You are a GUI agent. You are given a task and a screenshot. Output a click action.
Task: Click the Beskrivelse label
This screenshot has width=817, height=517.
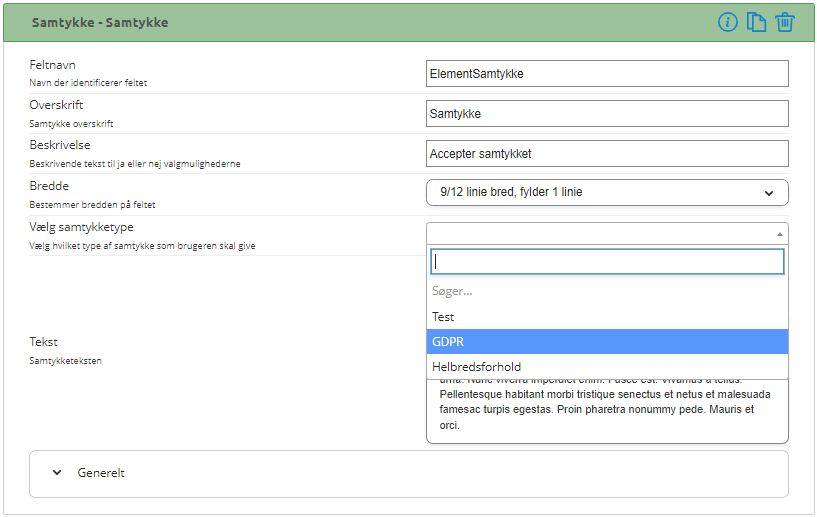pyautogui.click(x=60, y=145)
